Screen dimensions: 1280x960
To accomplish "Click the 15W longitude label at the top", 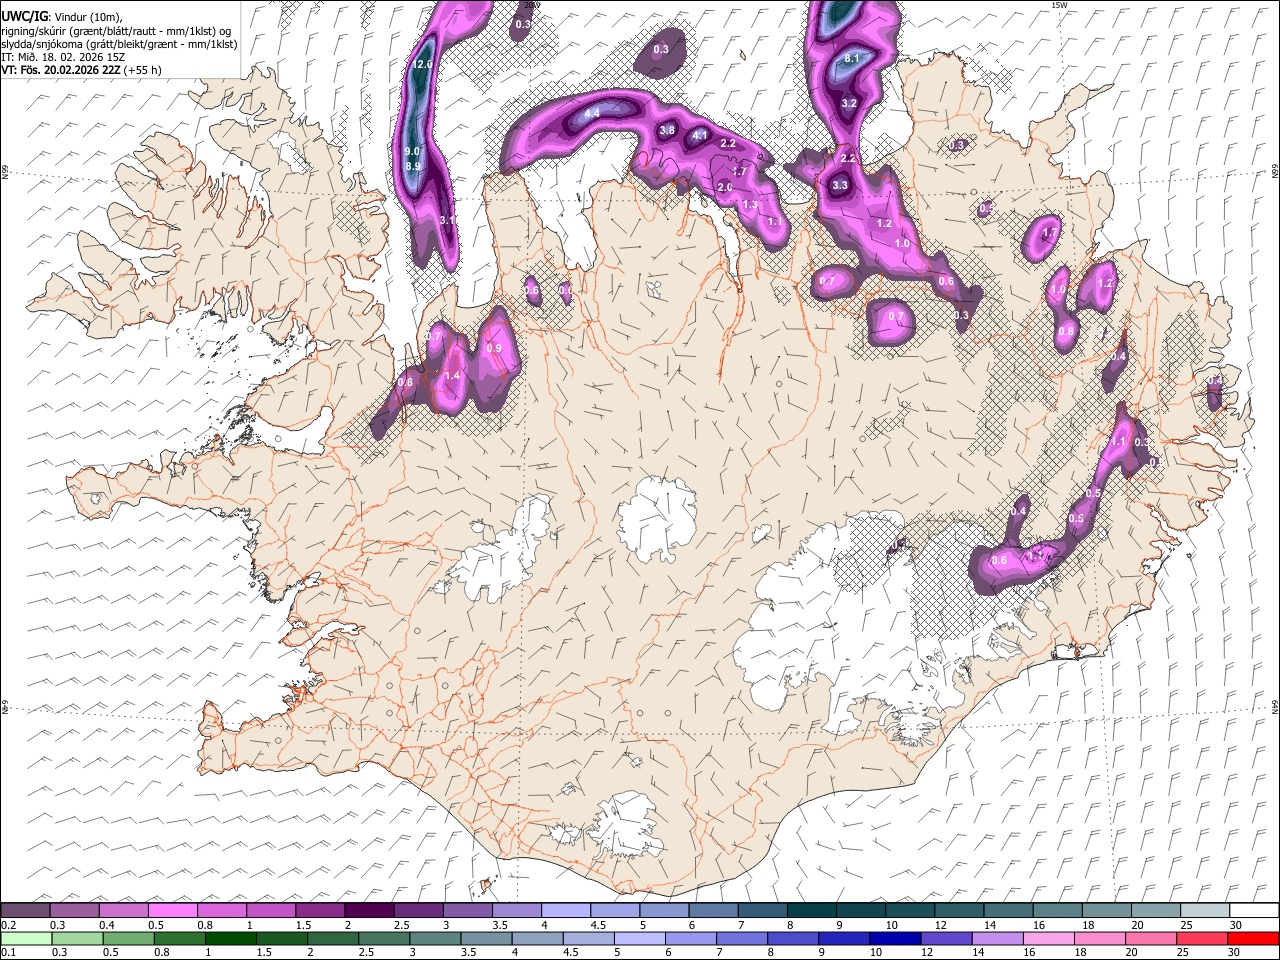I will click(1059, 5).
